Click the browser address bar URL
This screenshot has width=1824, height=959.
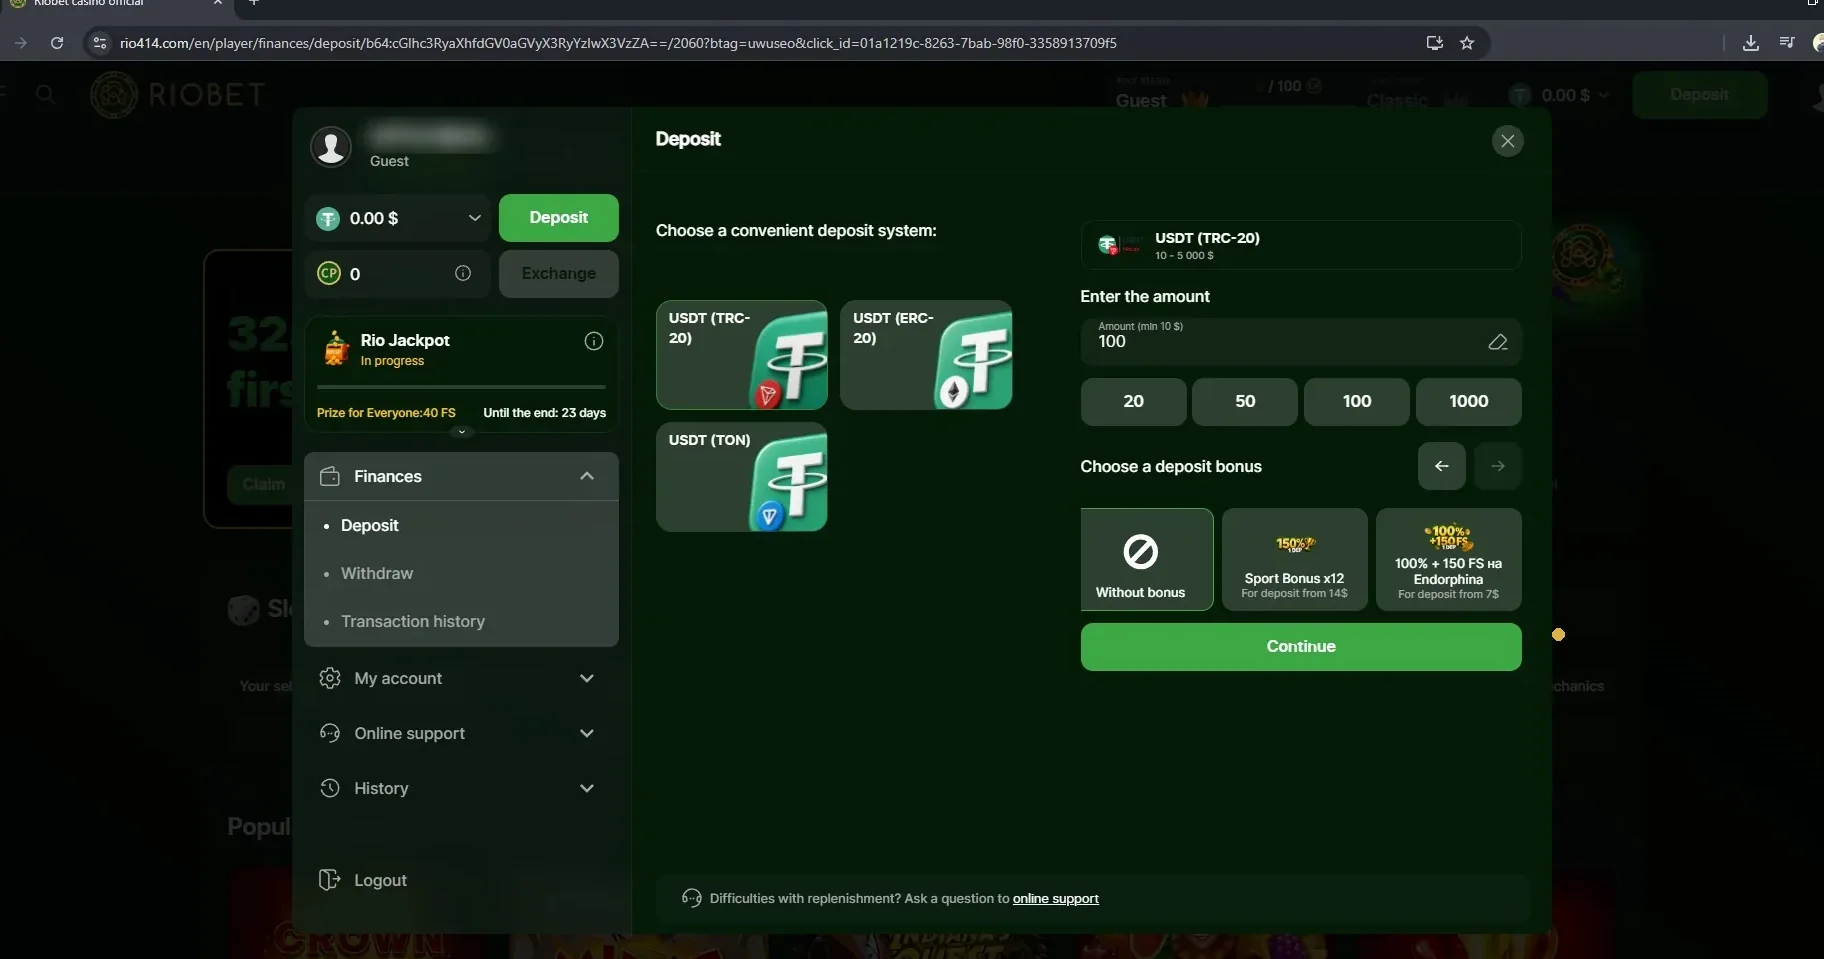[x=618, y=43]
